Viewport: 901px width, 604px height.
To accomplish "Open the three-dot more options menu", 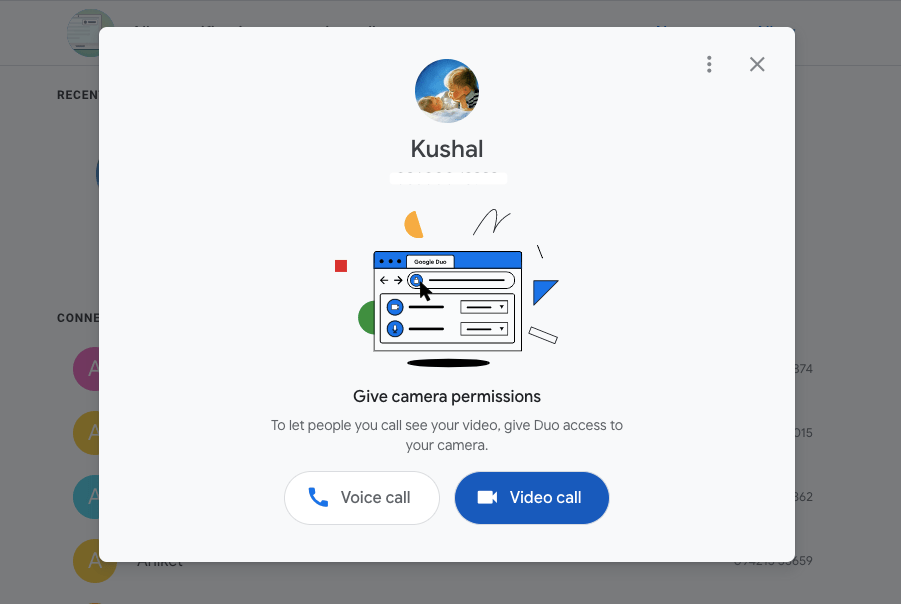I will 709,64.
